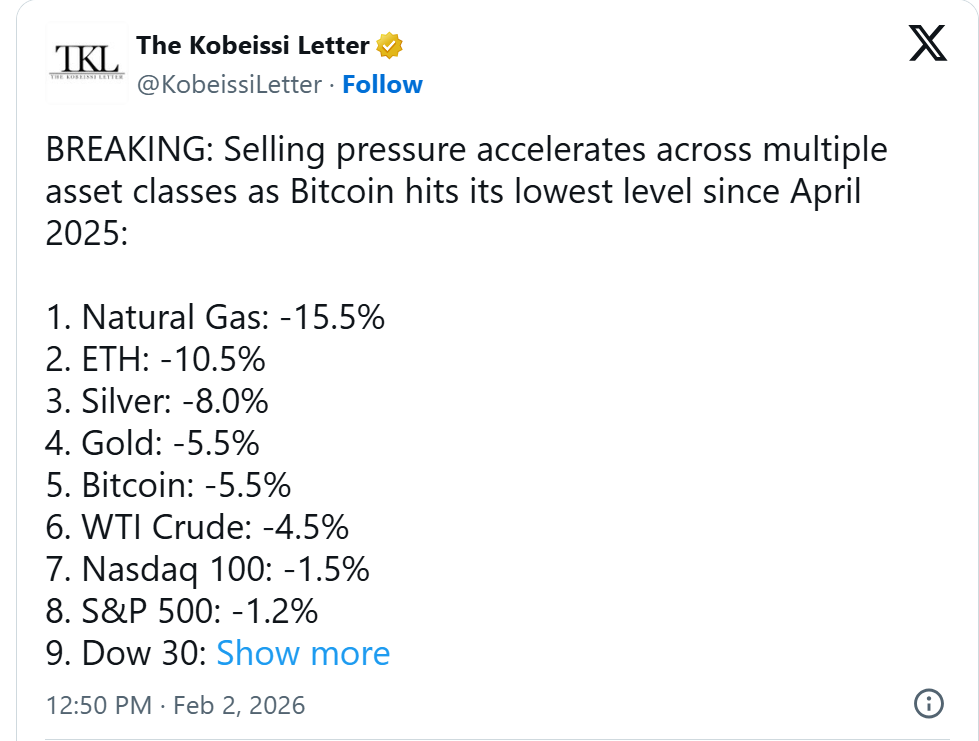979x741 pixels.
Task: Select the Nasdaq 100 -1.5% line
Action: coord(208,569)
